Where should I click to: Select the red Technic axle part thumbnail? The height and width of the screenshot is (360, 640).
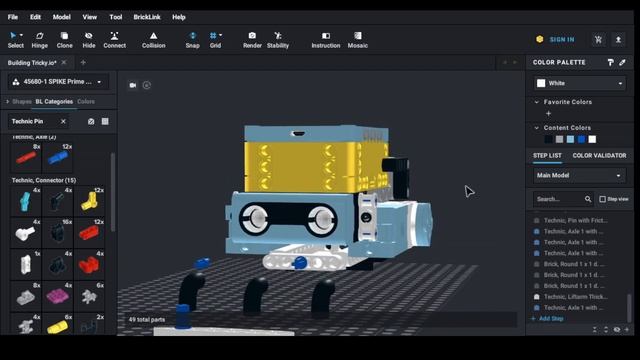[26, 157]
